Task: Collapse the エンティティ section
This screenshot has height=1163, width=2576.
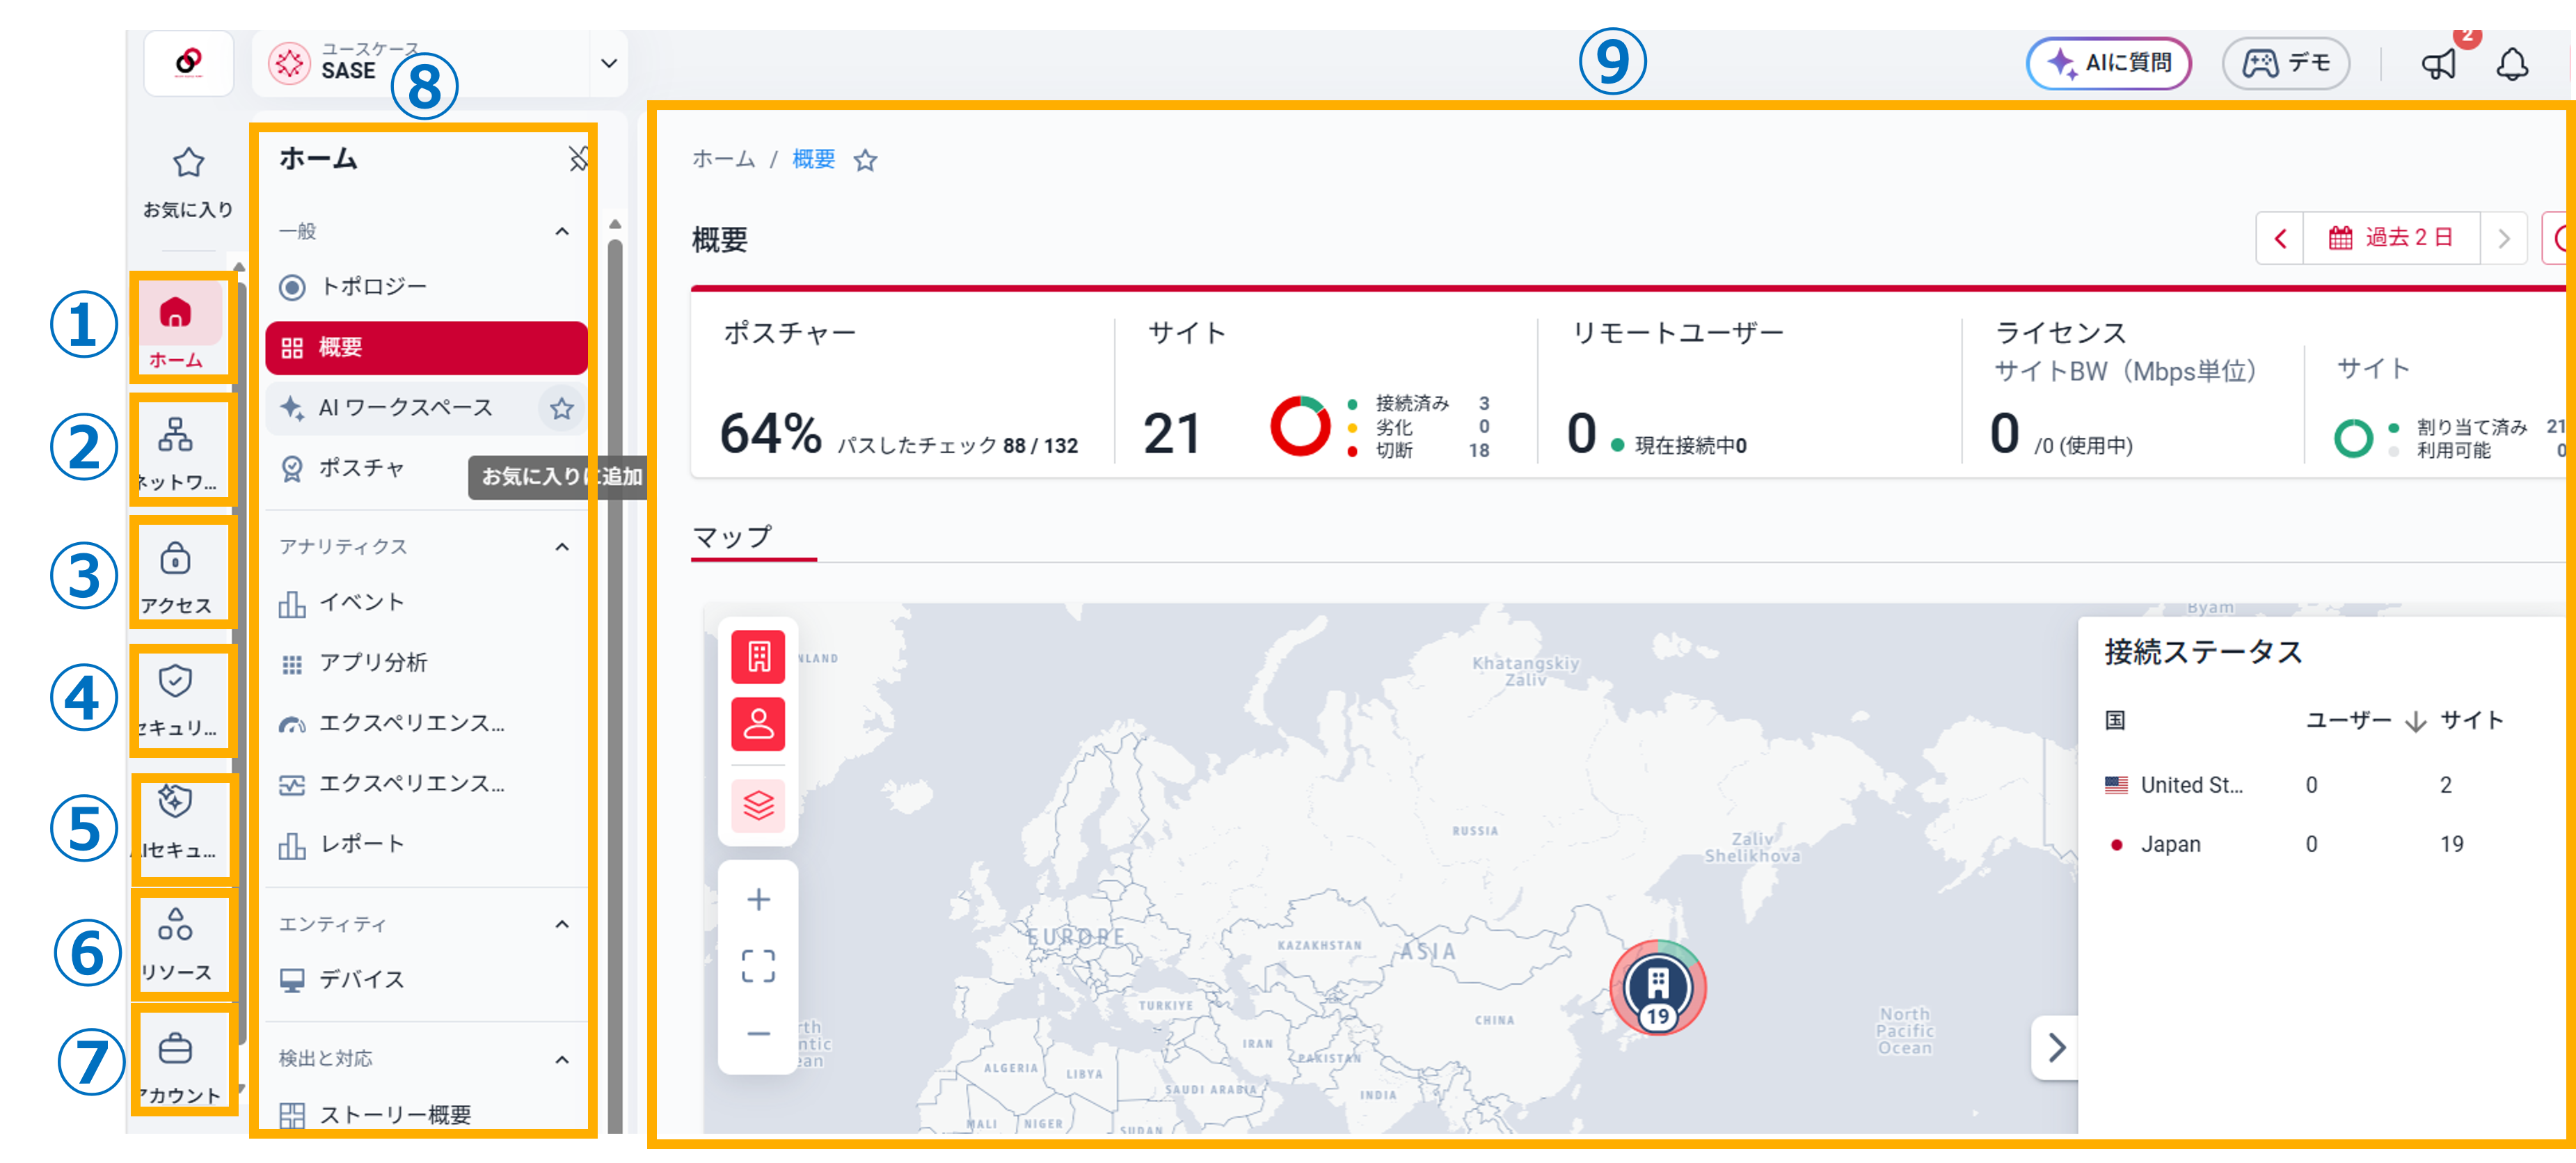Action: click(x=562, y=924)
